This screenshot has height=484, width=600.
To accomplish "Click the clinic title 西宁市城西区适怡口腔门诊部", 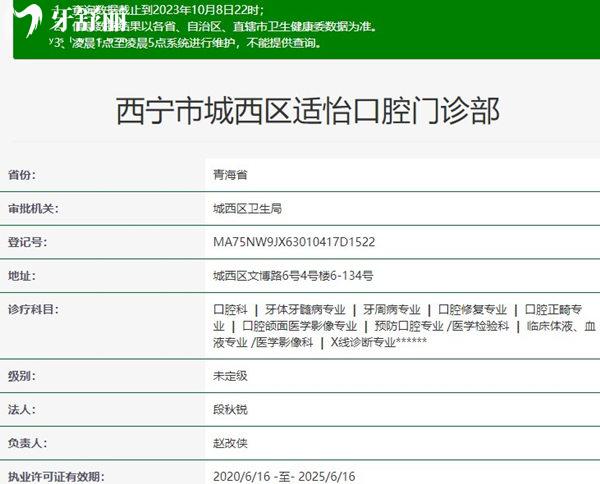I will [x=308, y=111].
